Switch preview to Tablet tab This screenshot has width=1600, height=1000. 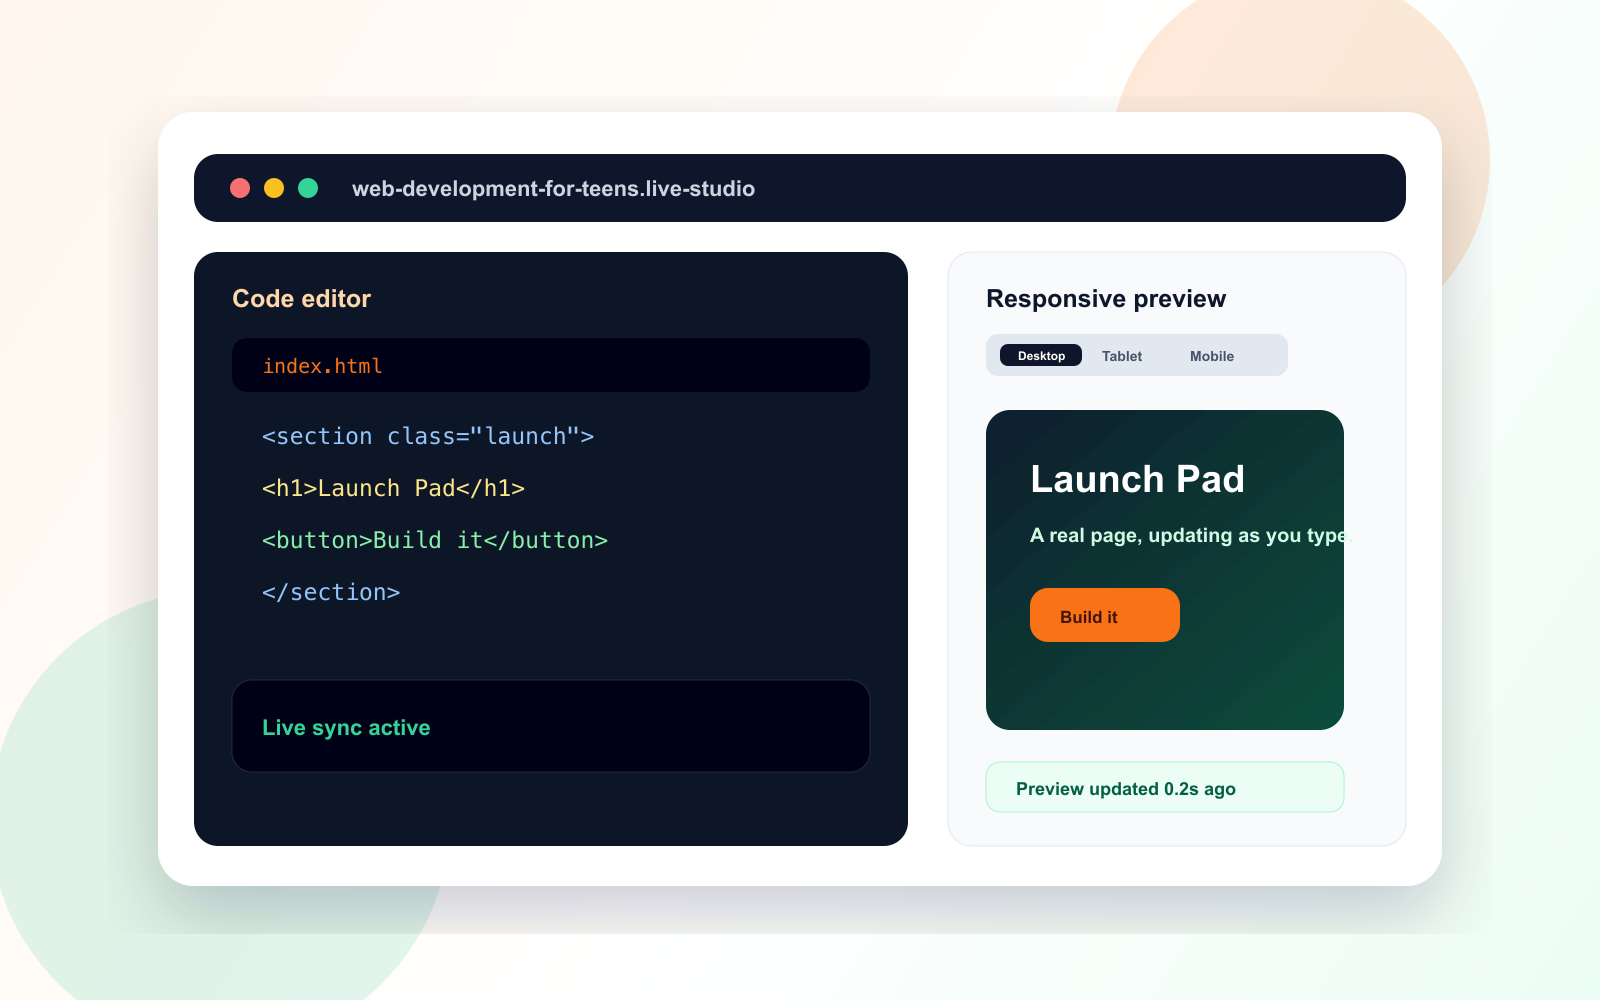(1122, 356)
